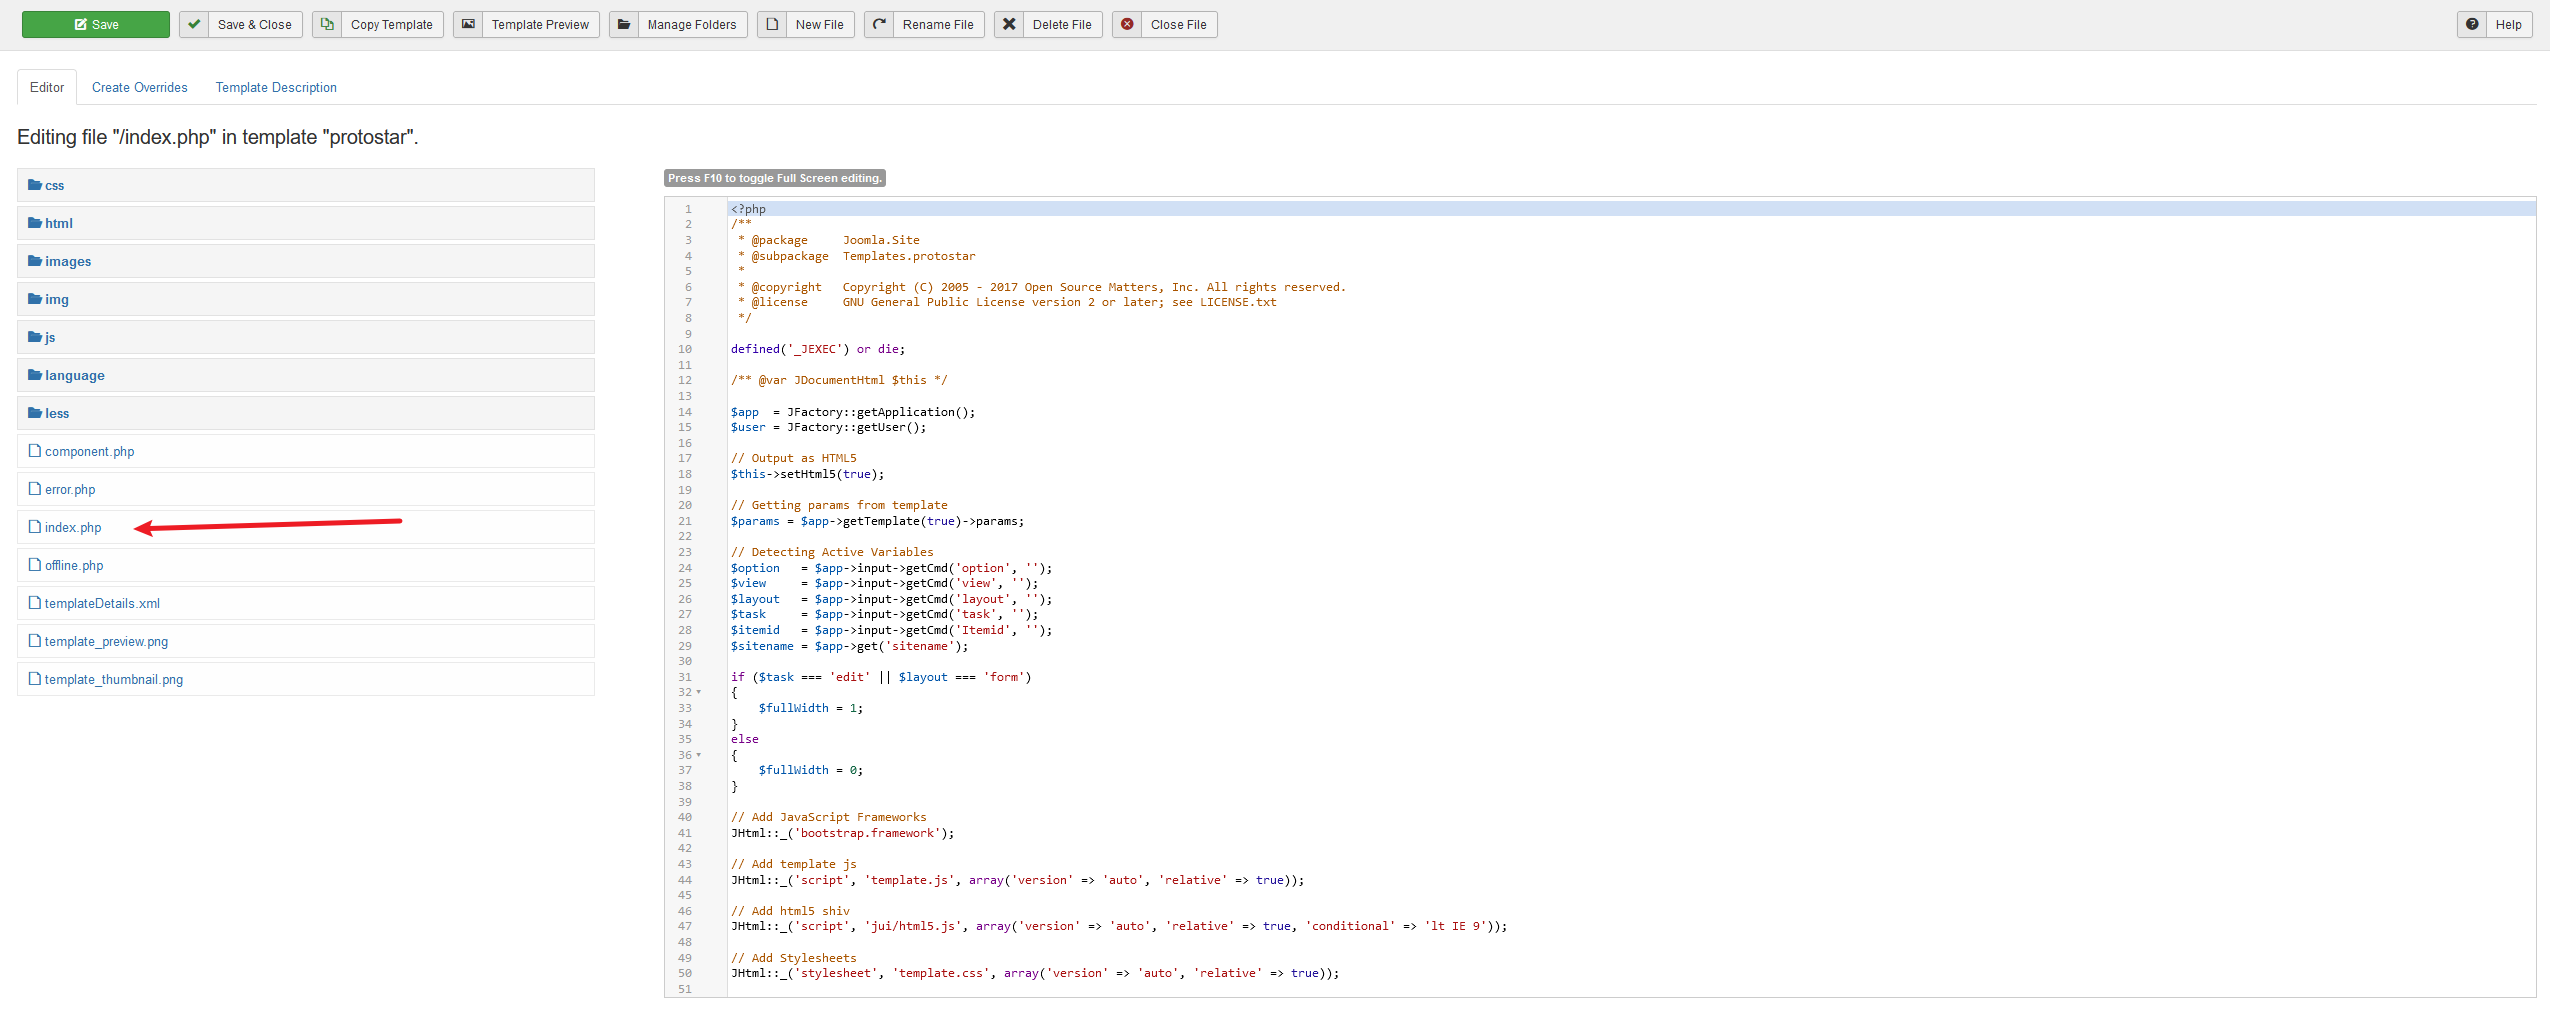Click the Help question mark icon
The height and width of the screenshot is (1016, 2550).
pyautogui.click(x=2472, y=25)
